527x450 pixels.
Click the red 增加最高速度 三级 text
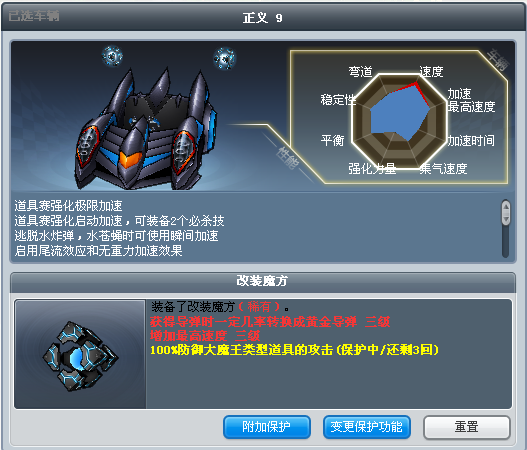(205, 336)
